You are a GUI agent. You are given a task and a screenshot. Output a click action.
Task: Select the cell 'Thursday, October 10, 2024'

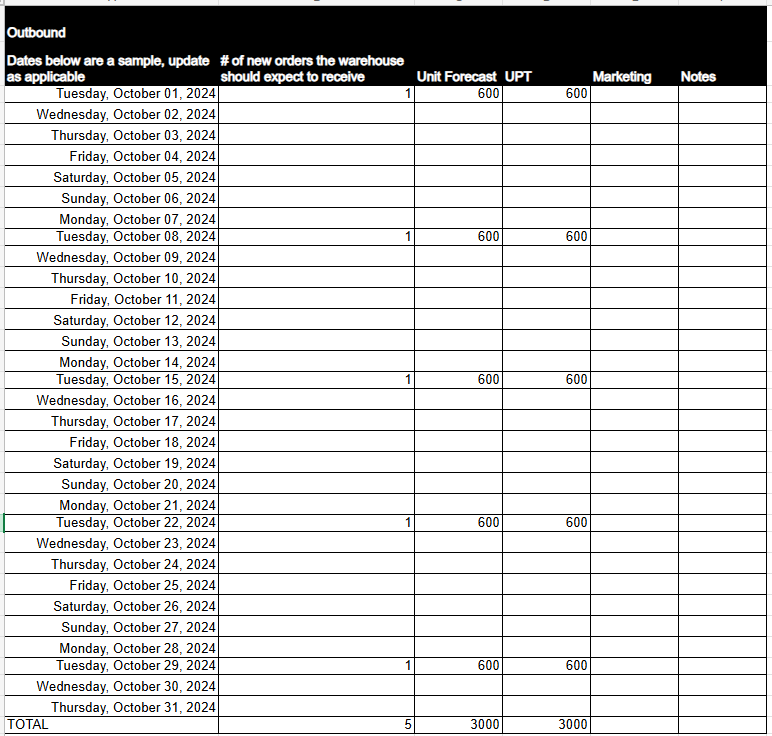coord(111,278)
